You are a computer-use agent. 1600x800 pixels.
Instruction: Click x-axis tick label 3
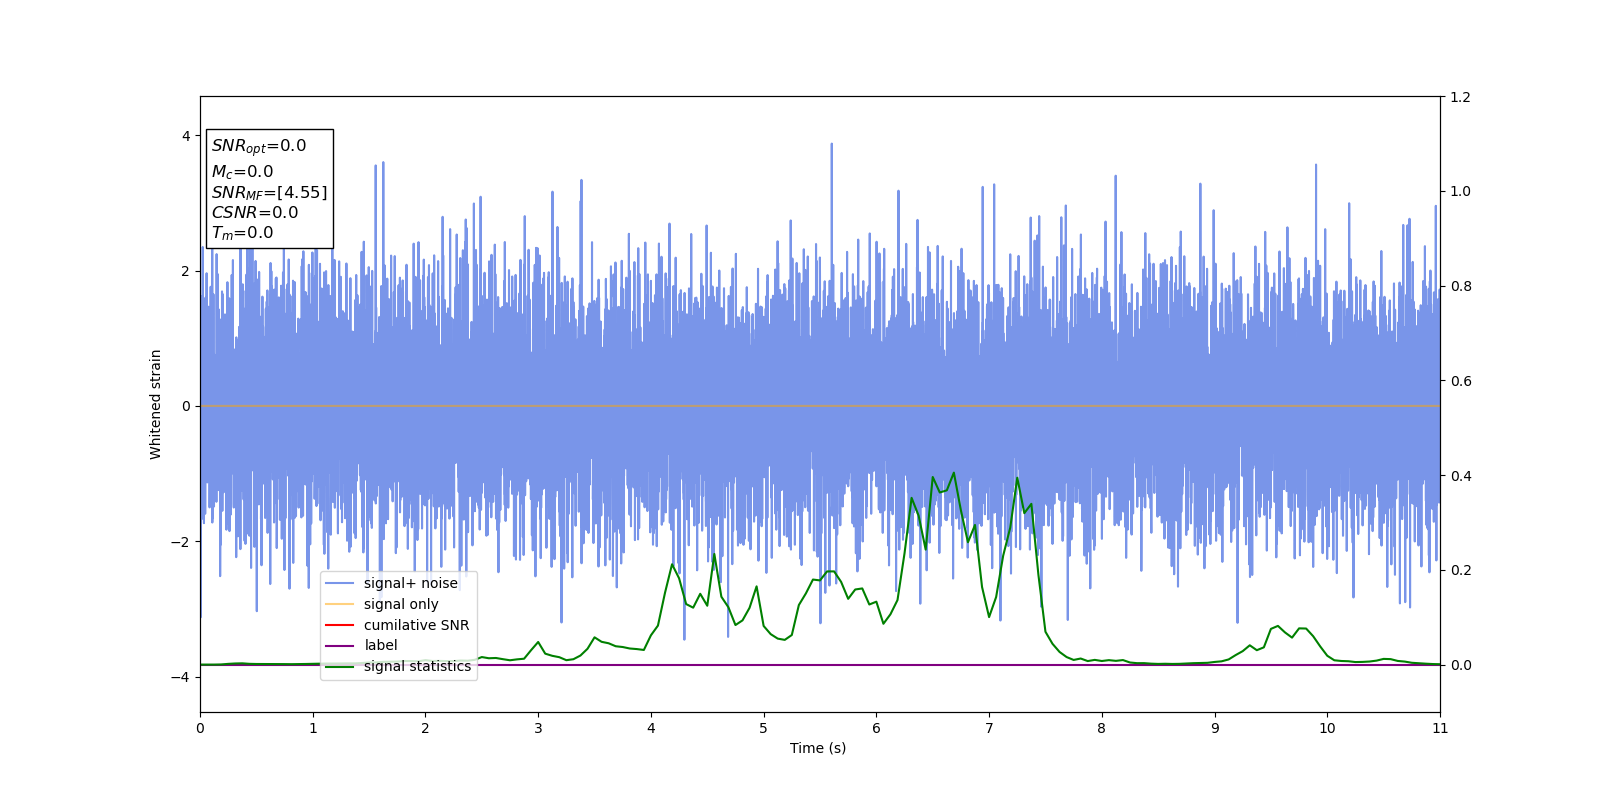(538, 728)
